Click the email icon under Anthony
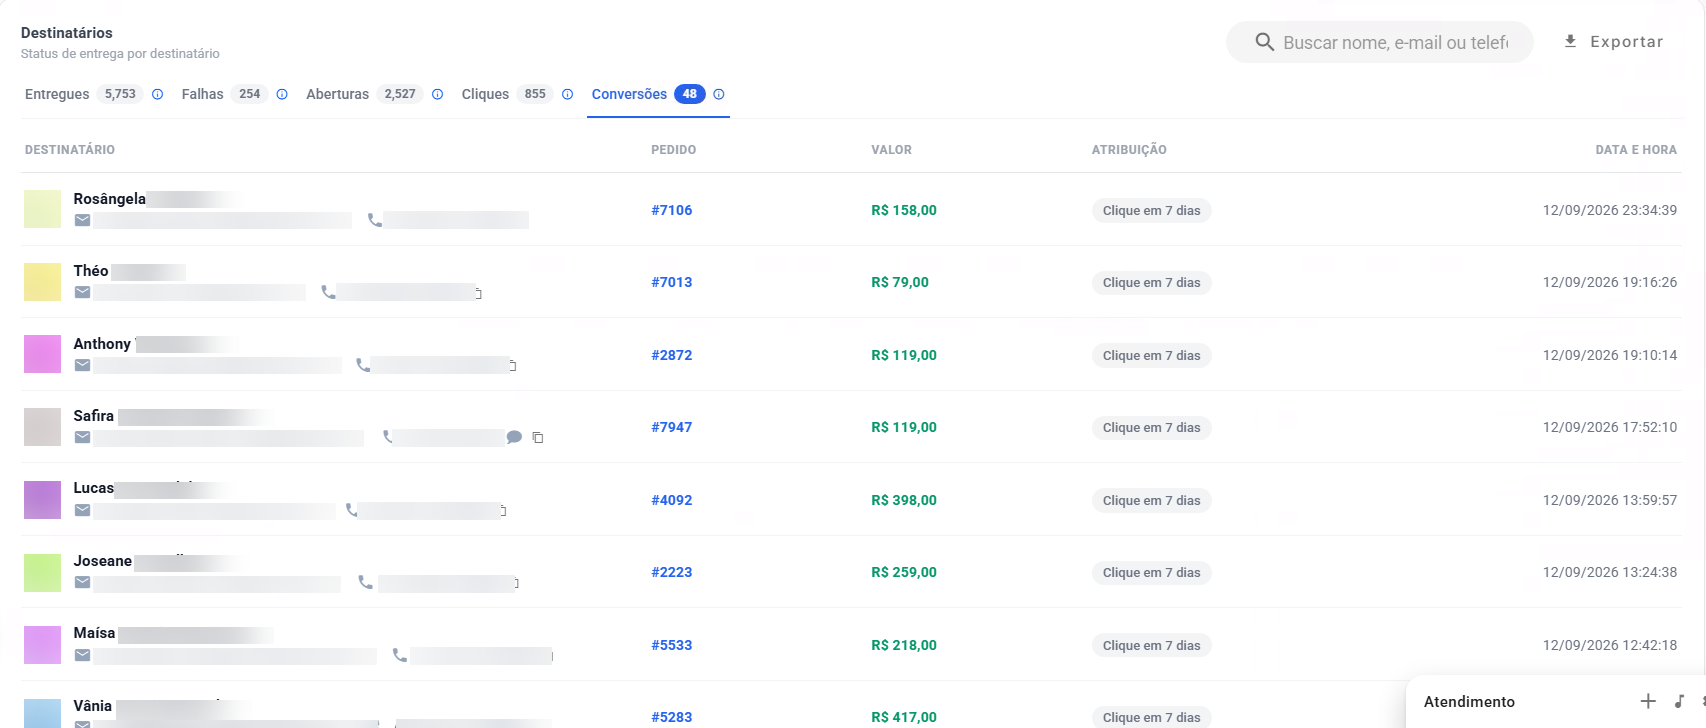 pyautogui.click(x=83, y=365)
